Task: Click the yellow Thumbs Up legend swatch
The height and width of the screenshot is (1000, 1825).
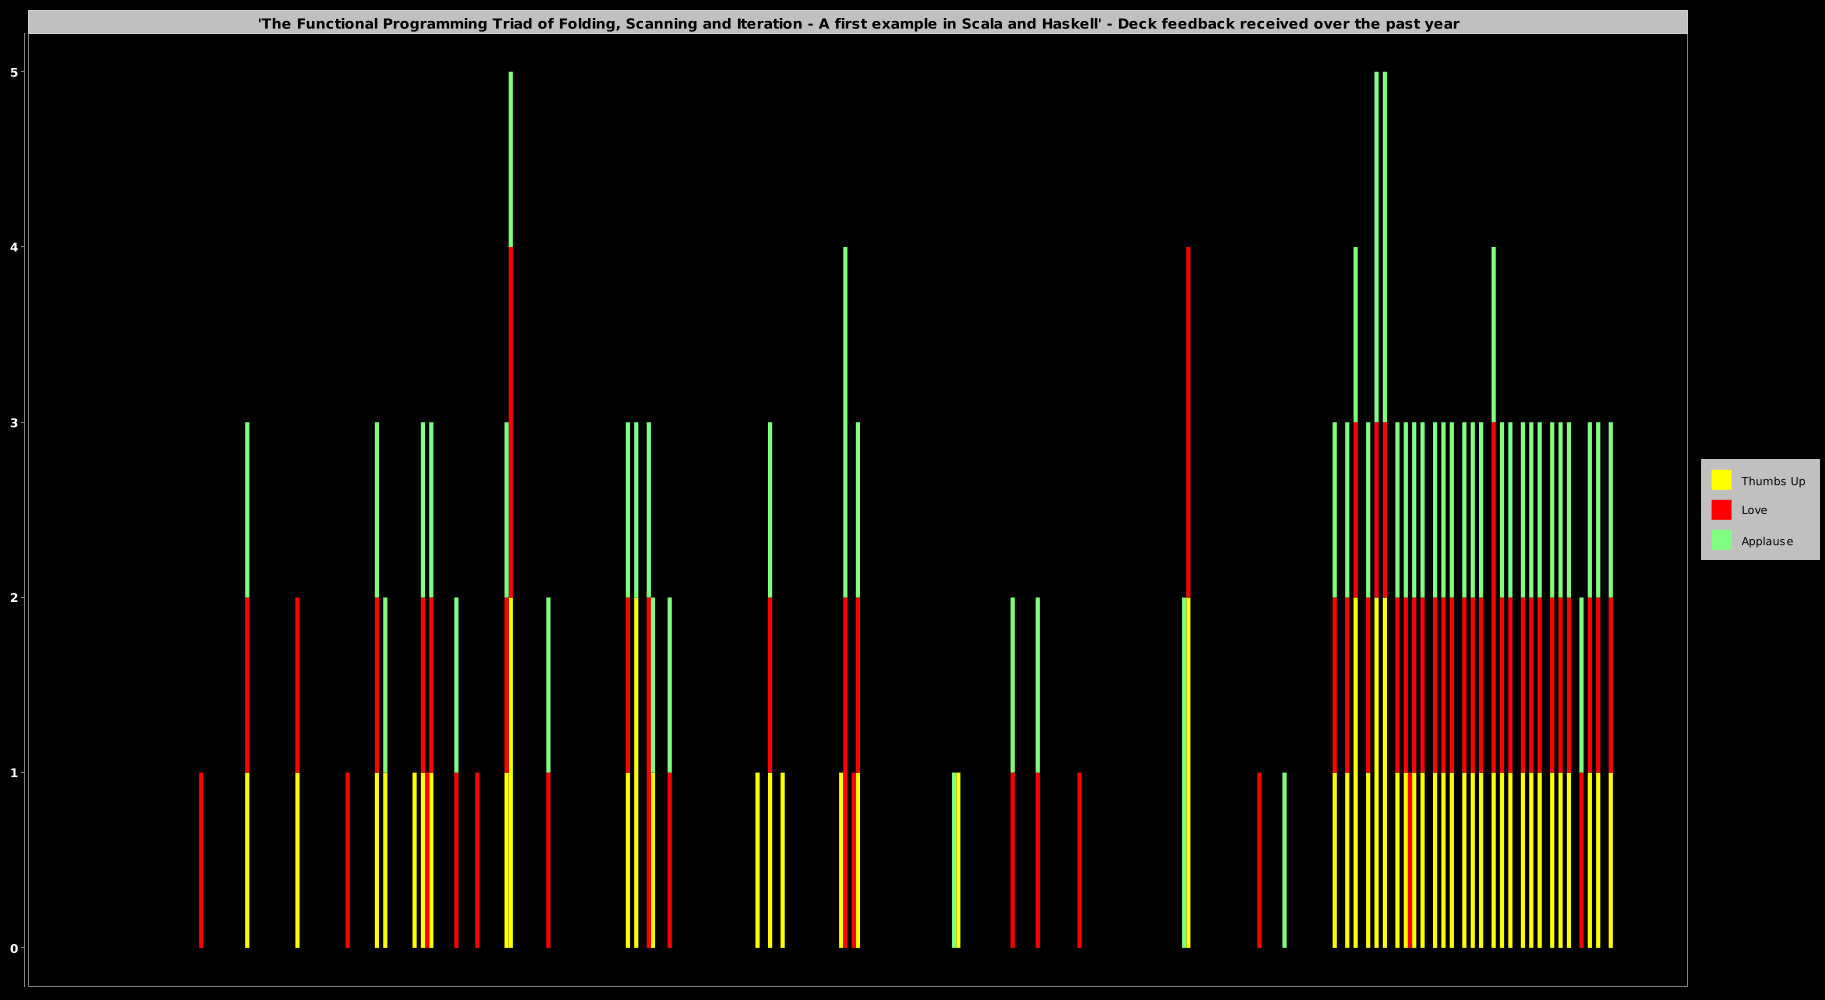Action: point(1721,480)
